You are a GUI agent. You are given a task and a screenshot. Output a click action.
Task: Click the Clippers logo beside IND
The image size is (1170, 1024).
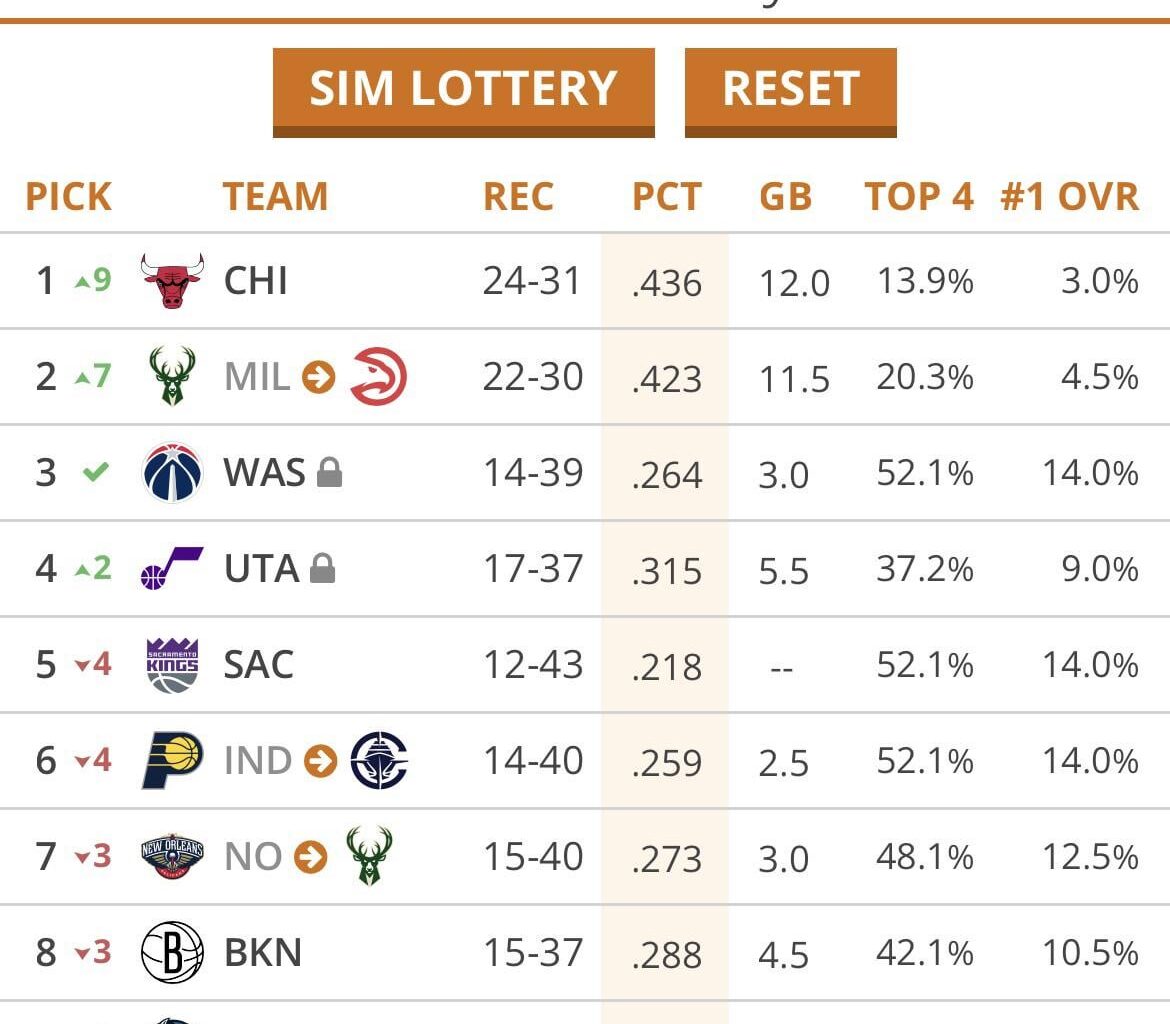[379, 761]
